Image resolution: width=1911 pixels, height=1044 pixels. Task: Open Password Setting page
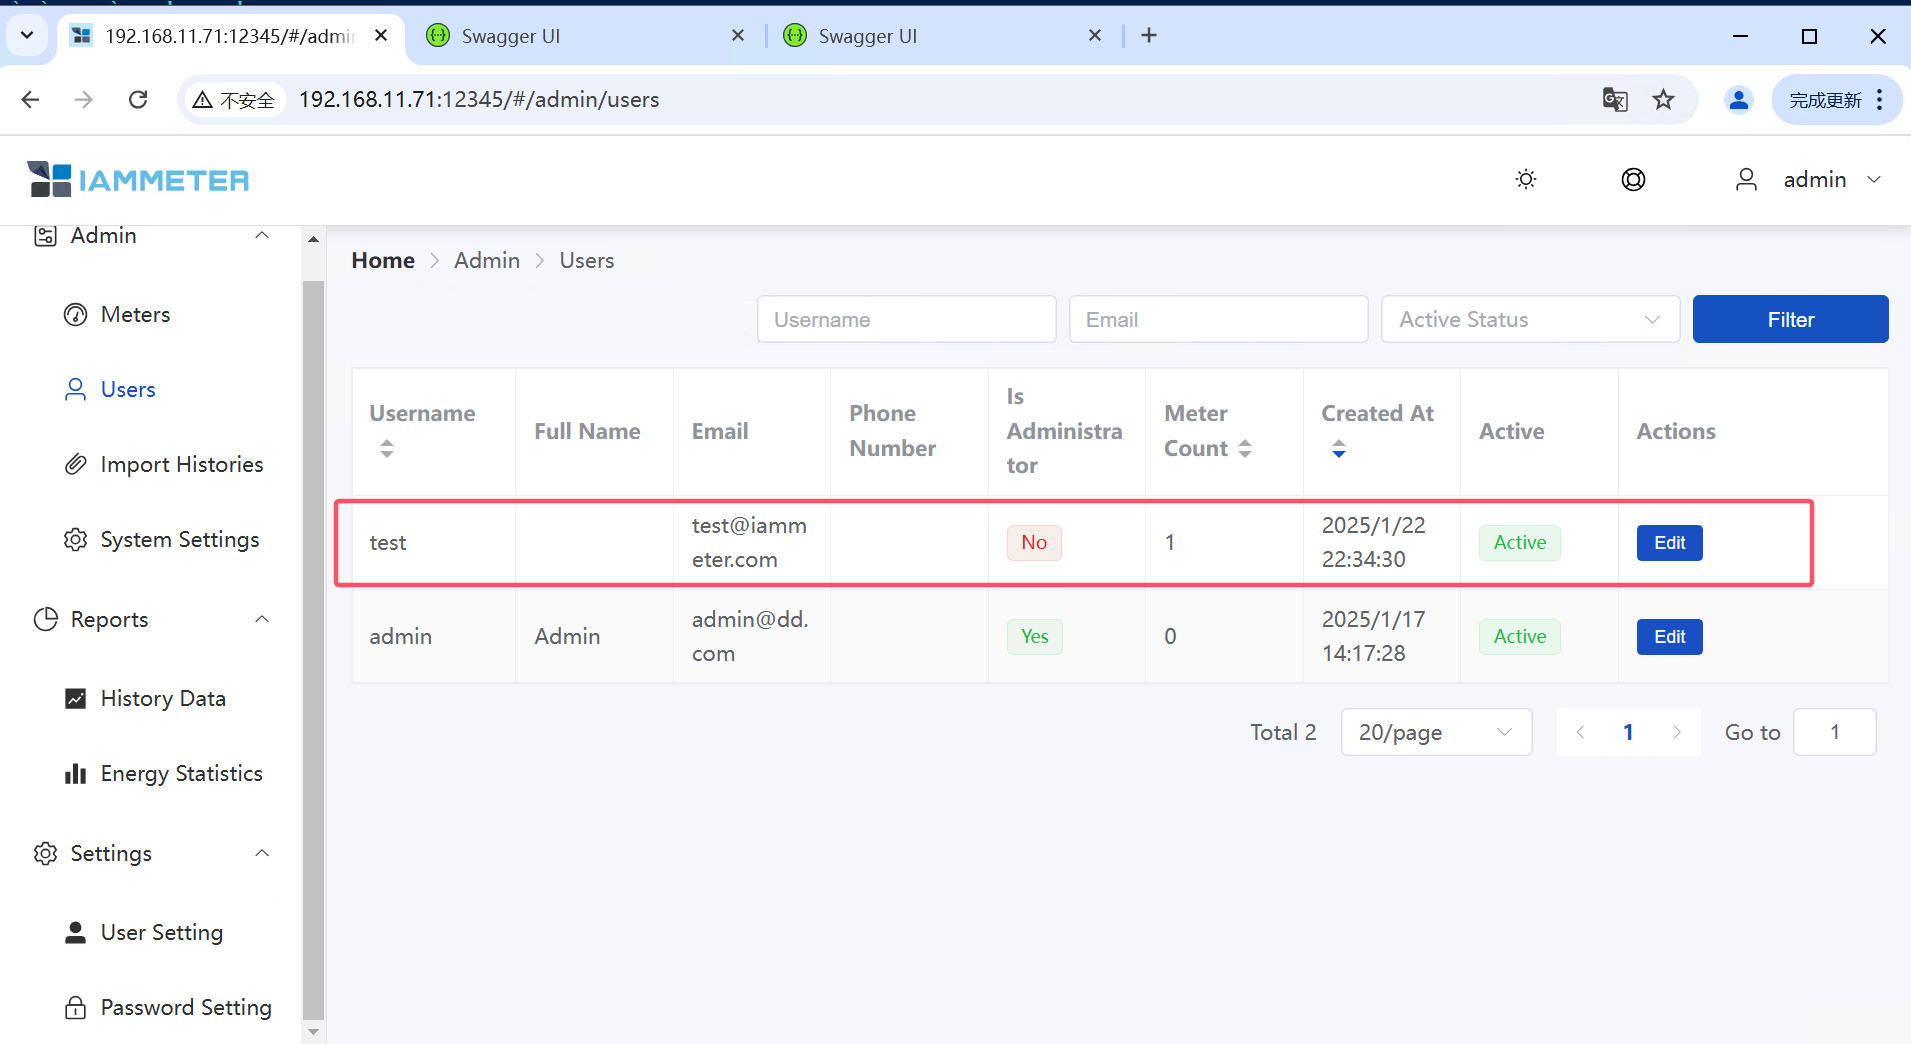coord(186,1008)
